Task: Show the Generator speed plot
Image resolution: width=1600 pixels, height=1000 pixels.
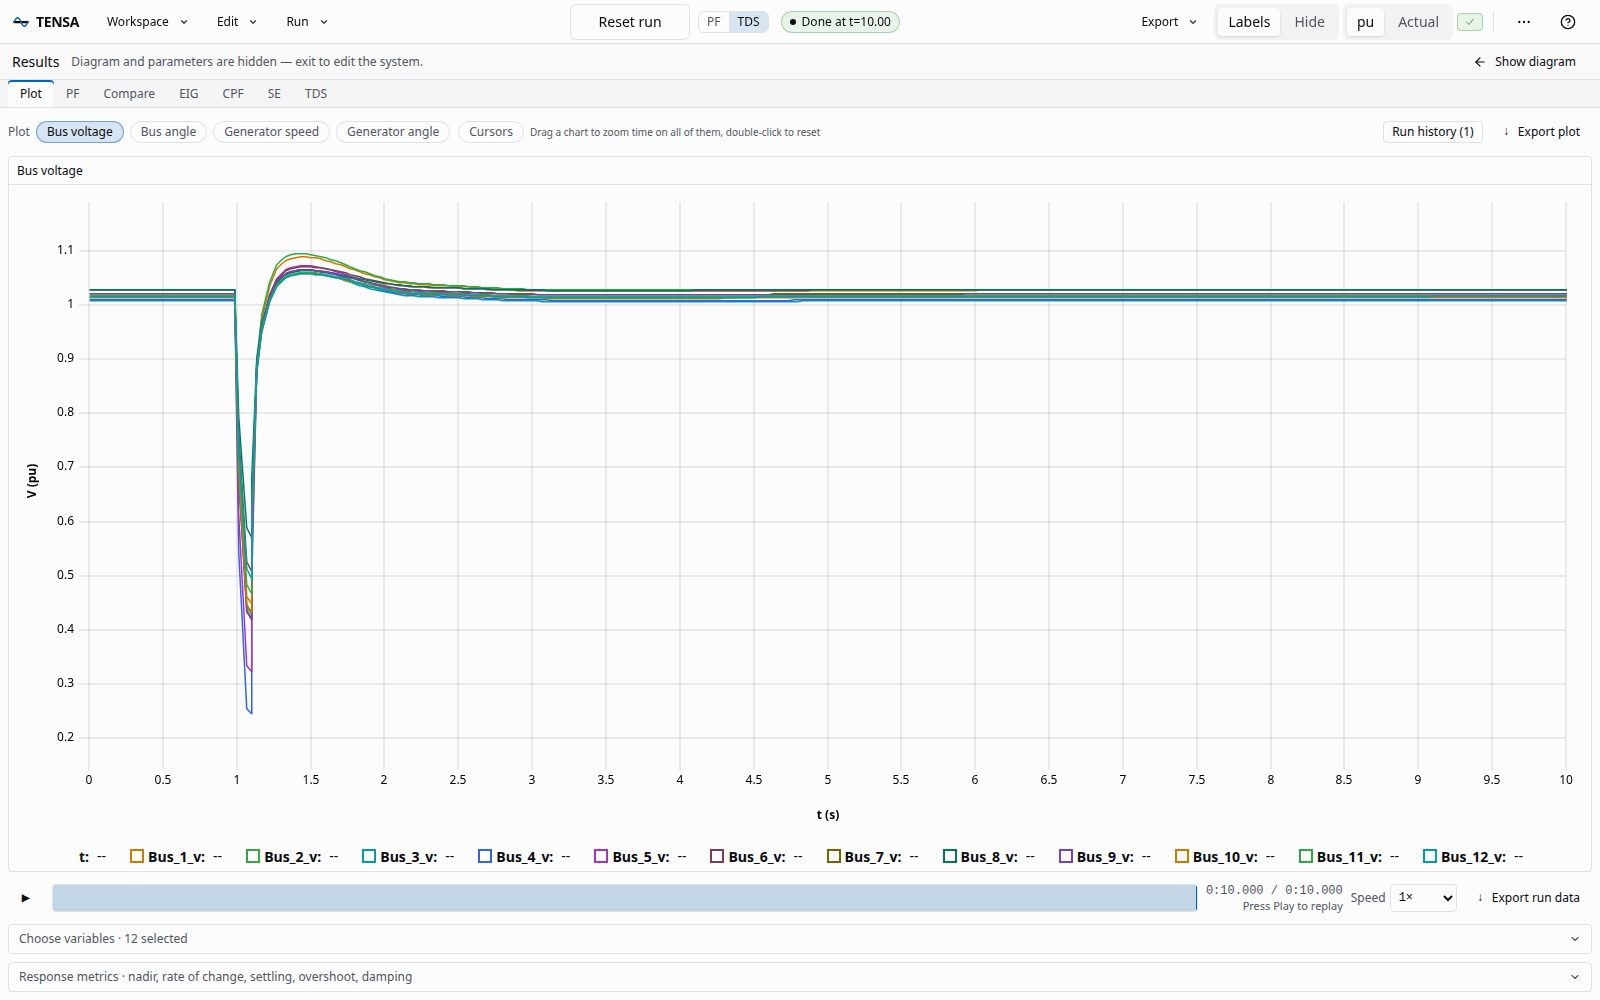Action: [x=271, y=132]
